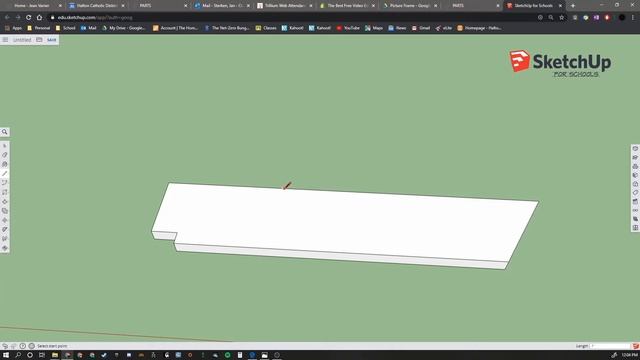
Task: Open the Windows Start menu
Action: (x=6, y=355)
